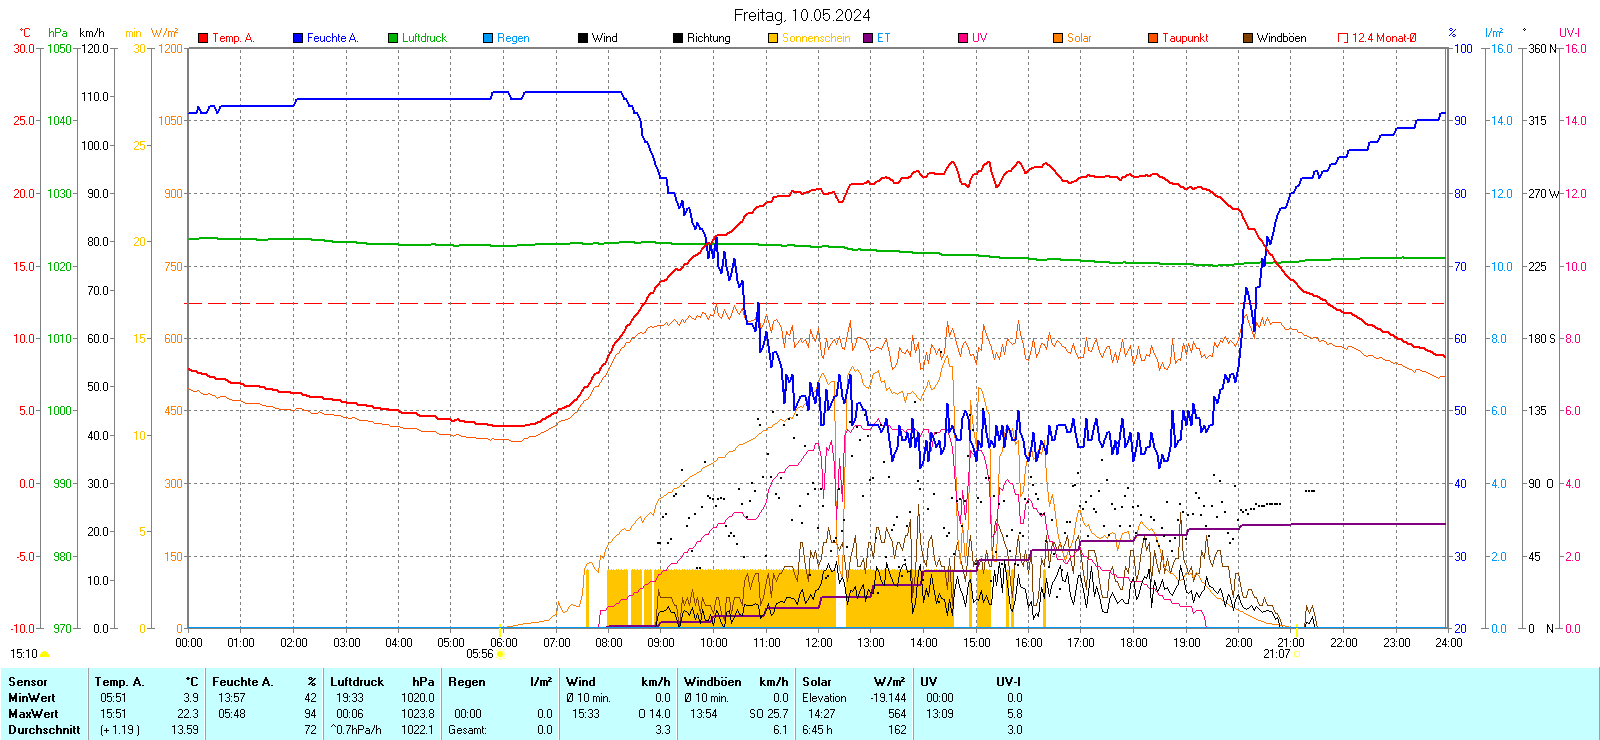The width and height of the screenshot is (1600, 740).
Task: Click the sunrise time 05:56 marker
Action: [480, 654]
